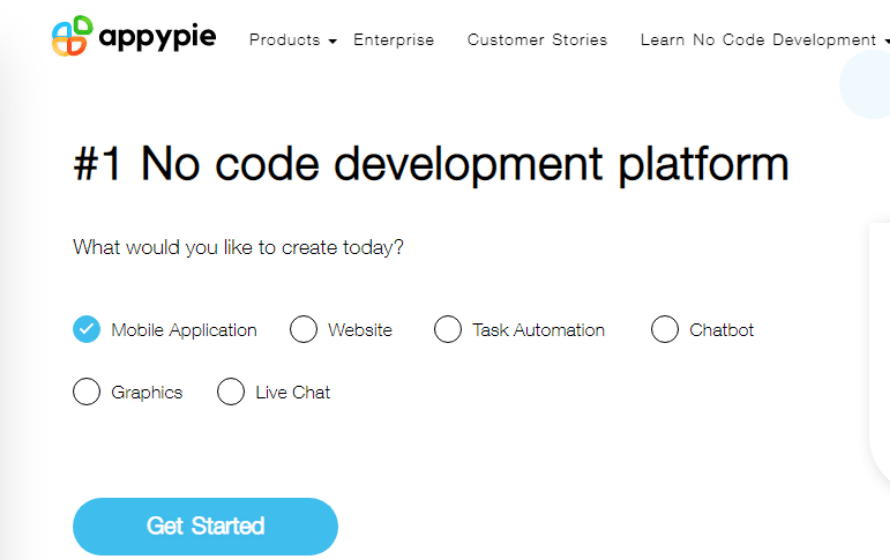Image resolution: width=890 pixels, height=560 pixels.
Task: Click the Get Started button
Action: 205,526
